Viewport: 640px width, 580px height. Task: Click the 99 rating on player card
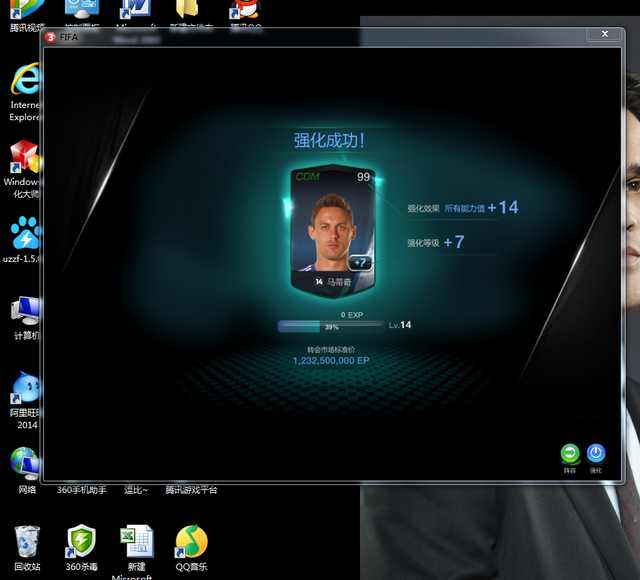click(363, 177)
